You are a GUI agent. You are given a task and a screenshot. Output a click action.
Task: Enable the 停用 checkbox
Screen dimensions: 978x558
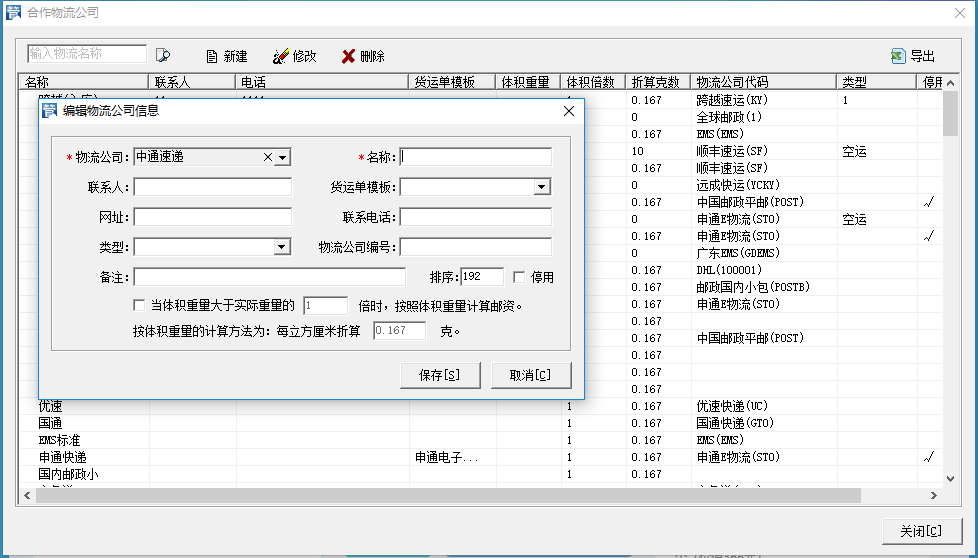click(518, 277)
